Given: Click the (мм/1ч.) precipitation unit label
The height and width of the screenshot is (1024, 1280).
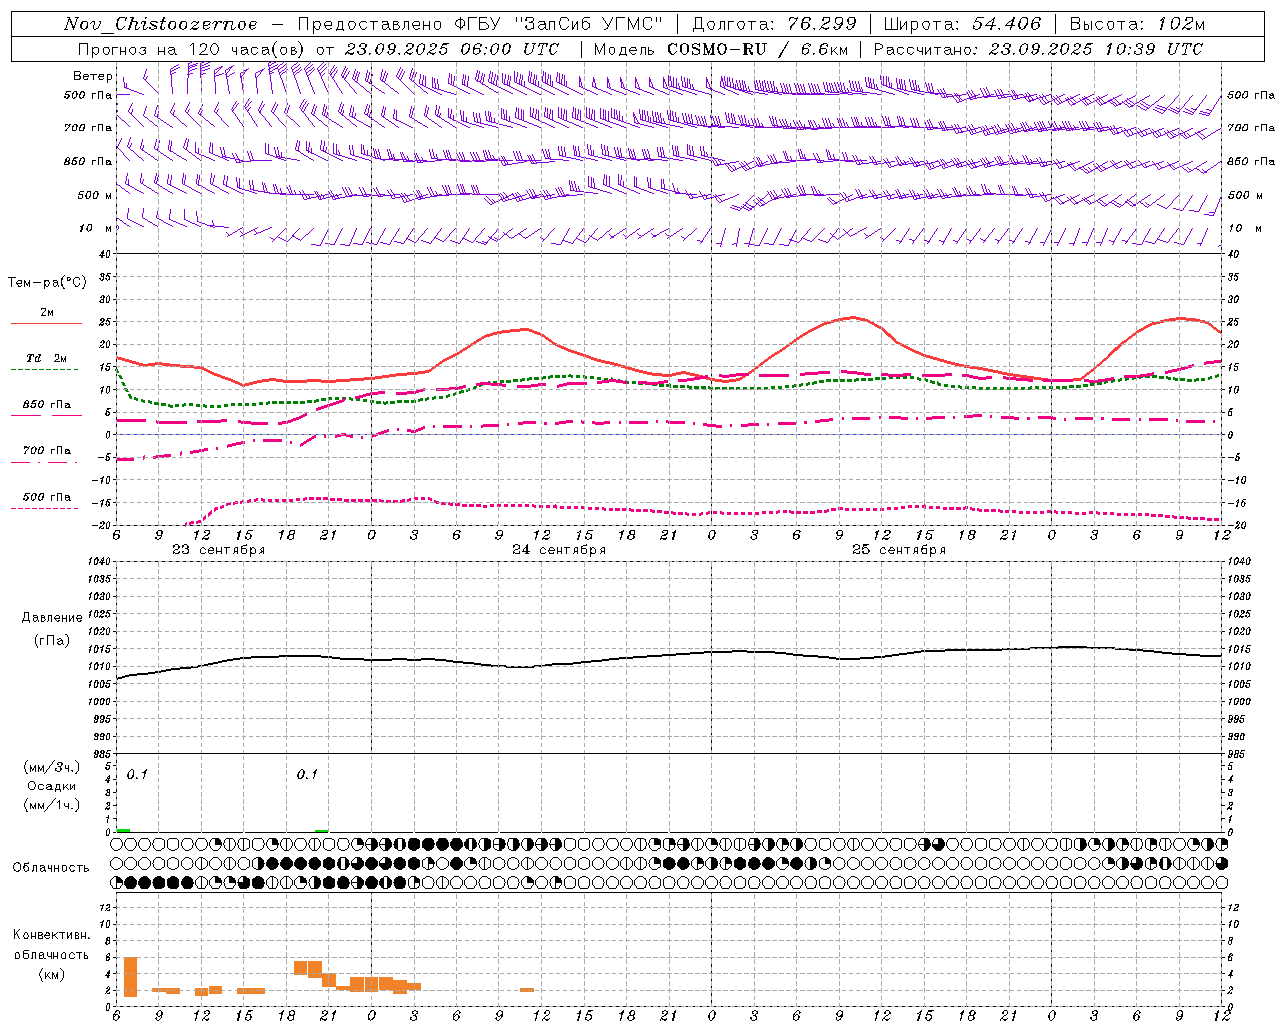Looking at the screenshot, I should point(51,805).
